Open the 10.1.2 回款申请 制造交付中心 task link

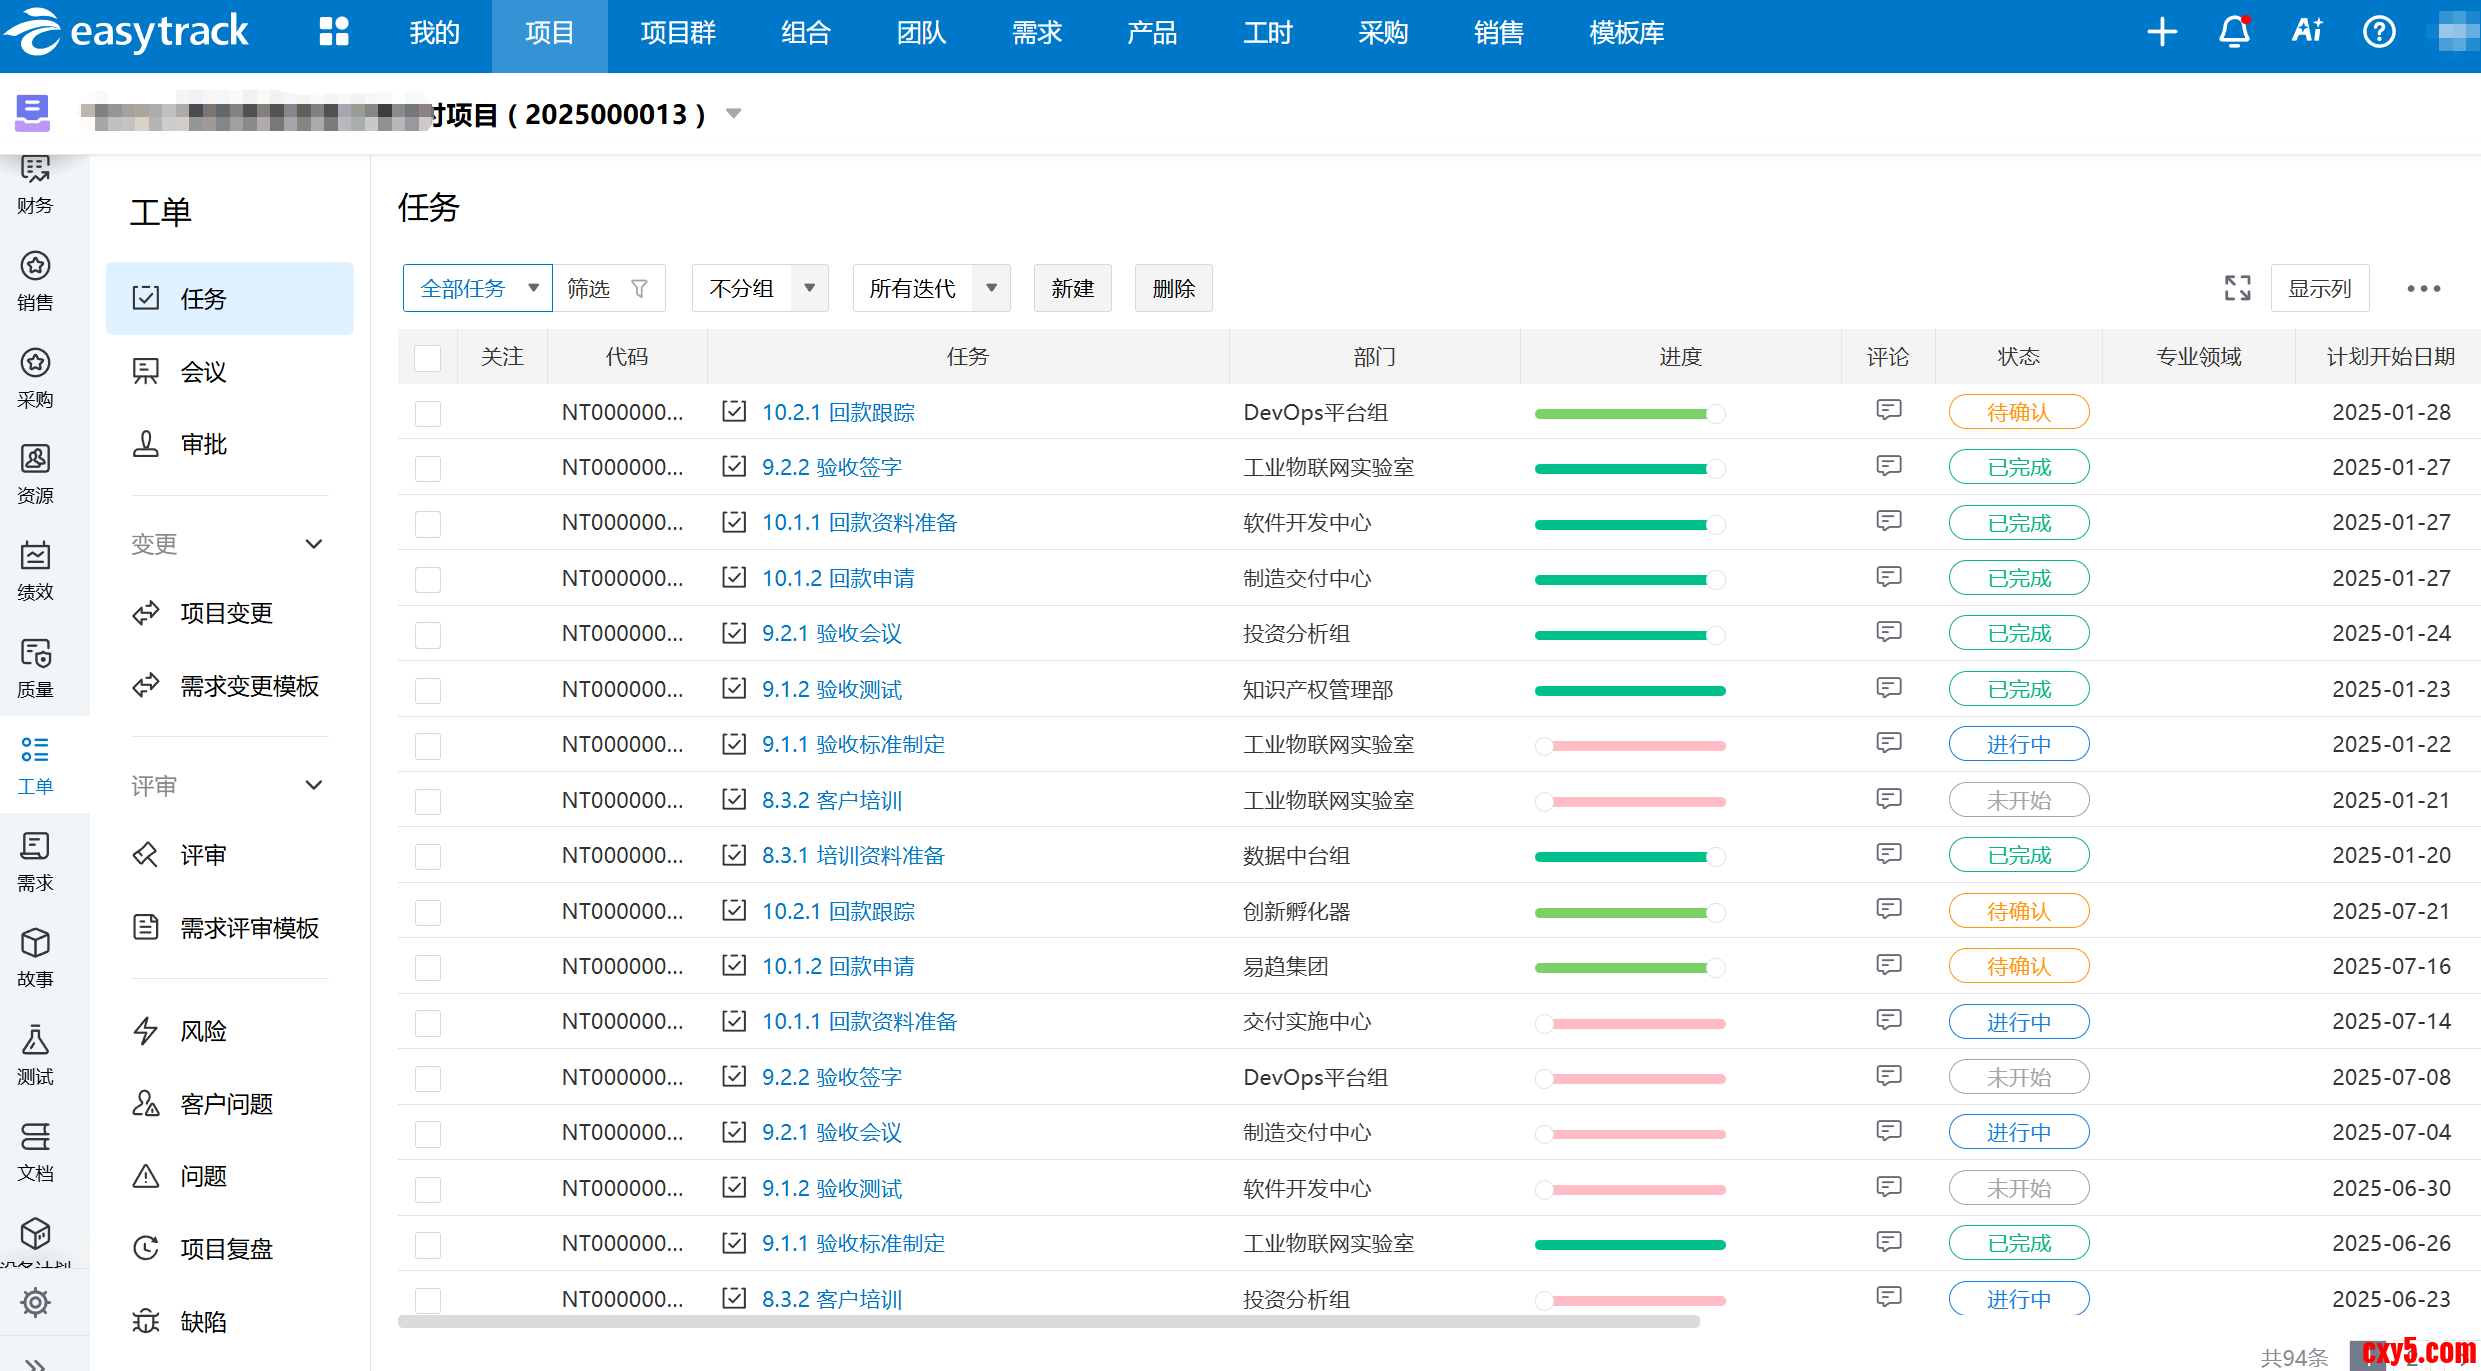[x=838, y=578]
